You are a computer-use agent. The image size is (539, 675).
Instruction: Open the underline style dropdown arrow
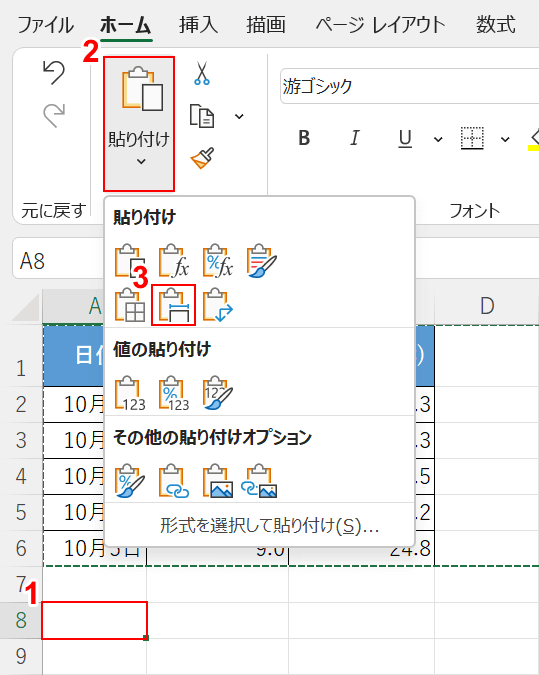[438, 139]
